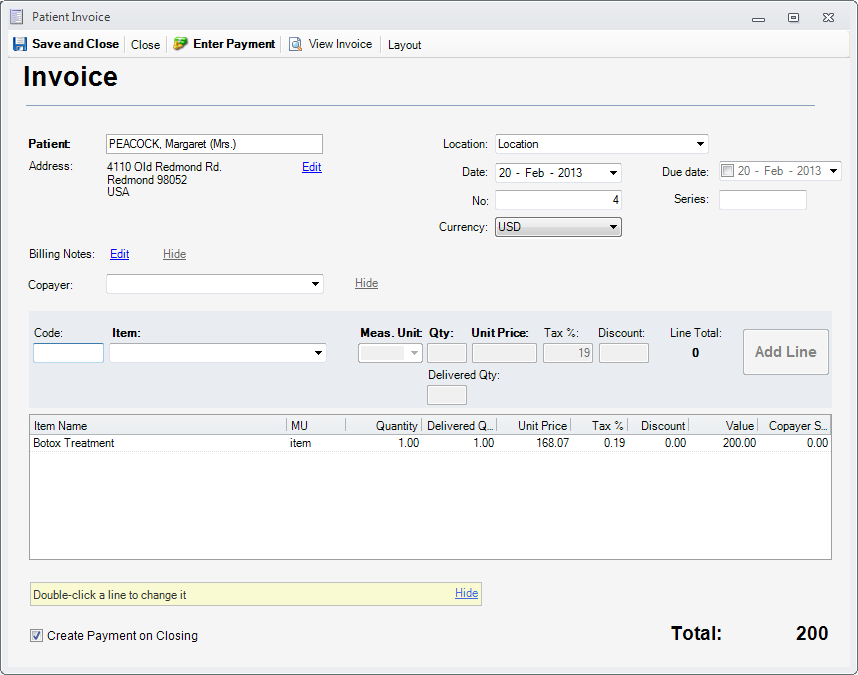858x675 pixels.
Task: Hide the double-click hint bar
Action: 466,593
